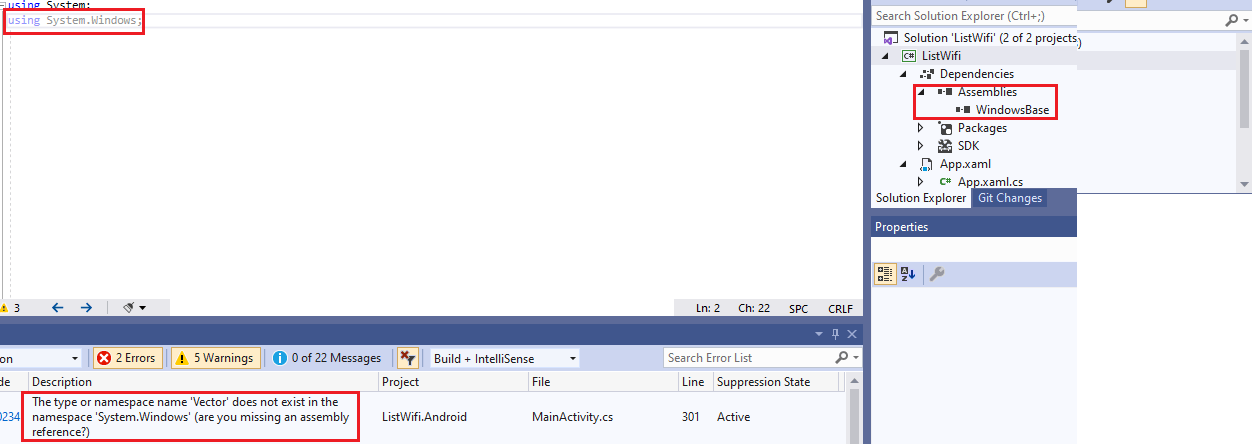Click the Search Error List field
The width and height of the screenshot is (1252, 444).
click(749, 358)
